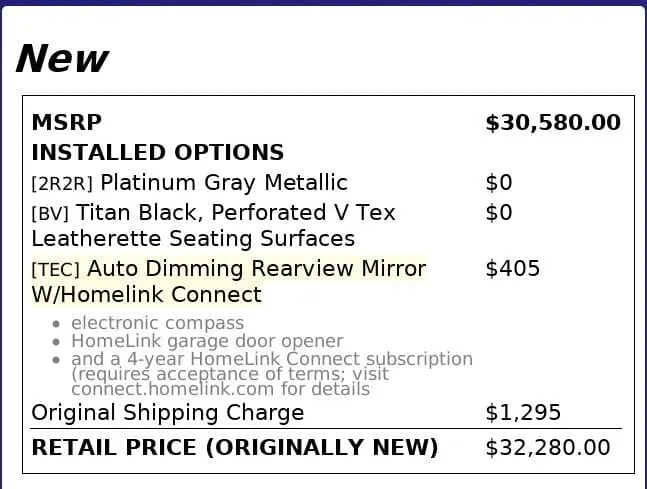
Task: Click the $405 option price
Action: point(512,269)
